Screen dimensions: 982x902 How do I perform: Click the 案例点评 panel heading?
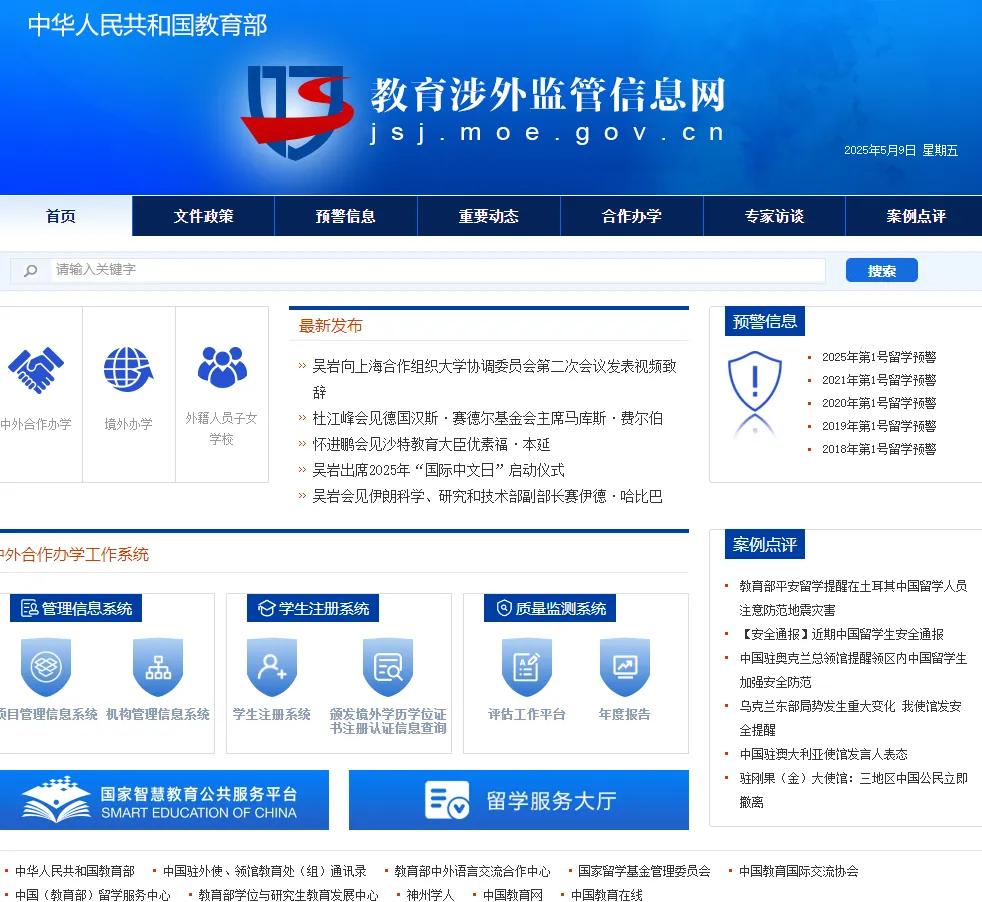point(765,544)
